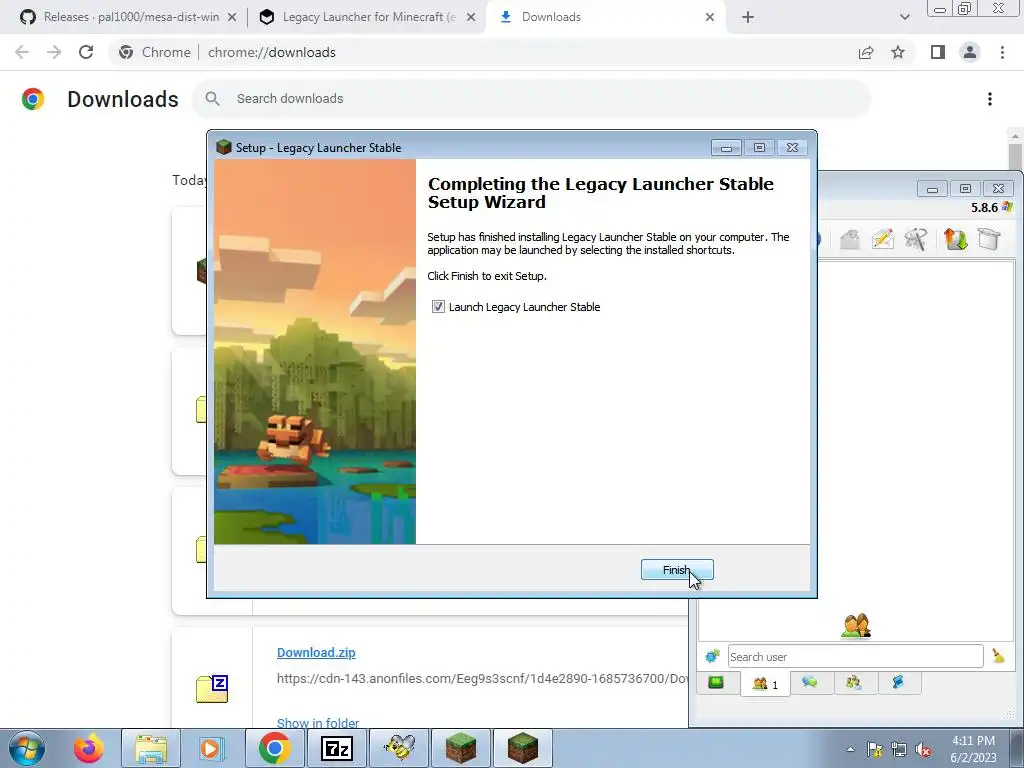Screen dimensions: 1024x768
Task: Switch to BeeBEEP file sharing tab
Action: 898,682
